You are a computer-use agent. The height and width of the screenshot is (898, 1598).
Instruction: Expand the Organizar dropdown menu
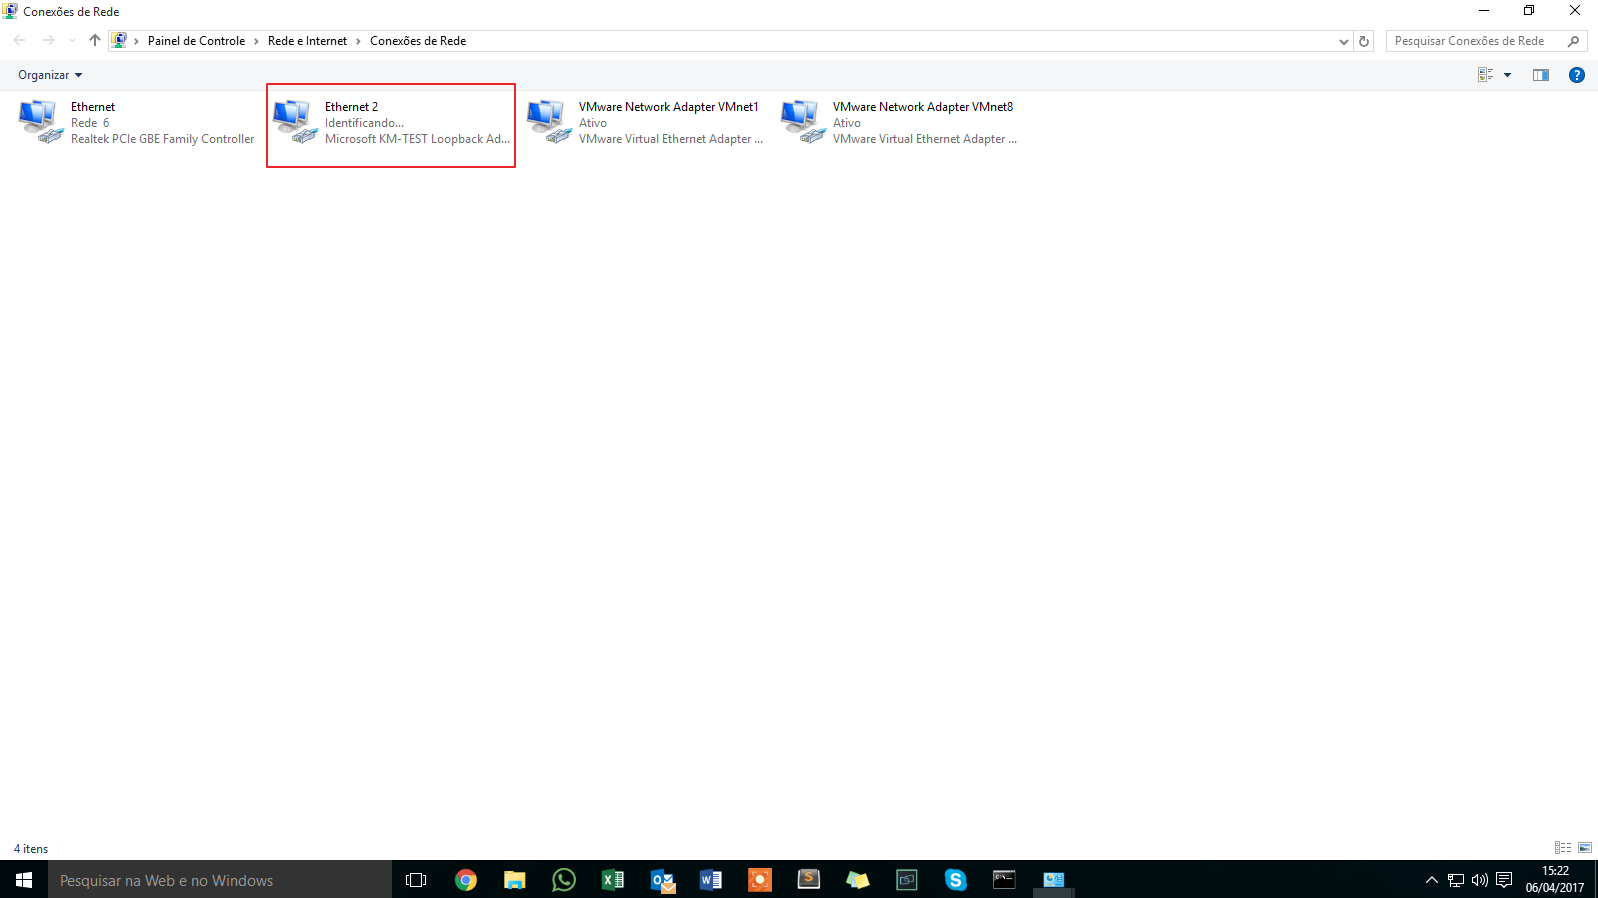[x=50, y=75]
